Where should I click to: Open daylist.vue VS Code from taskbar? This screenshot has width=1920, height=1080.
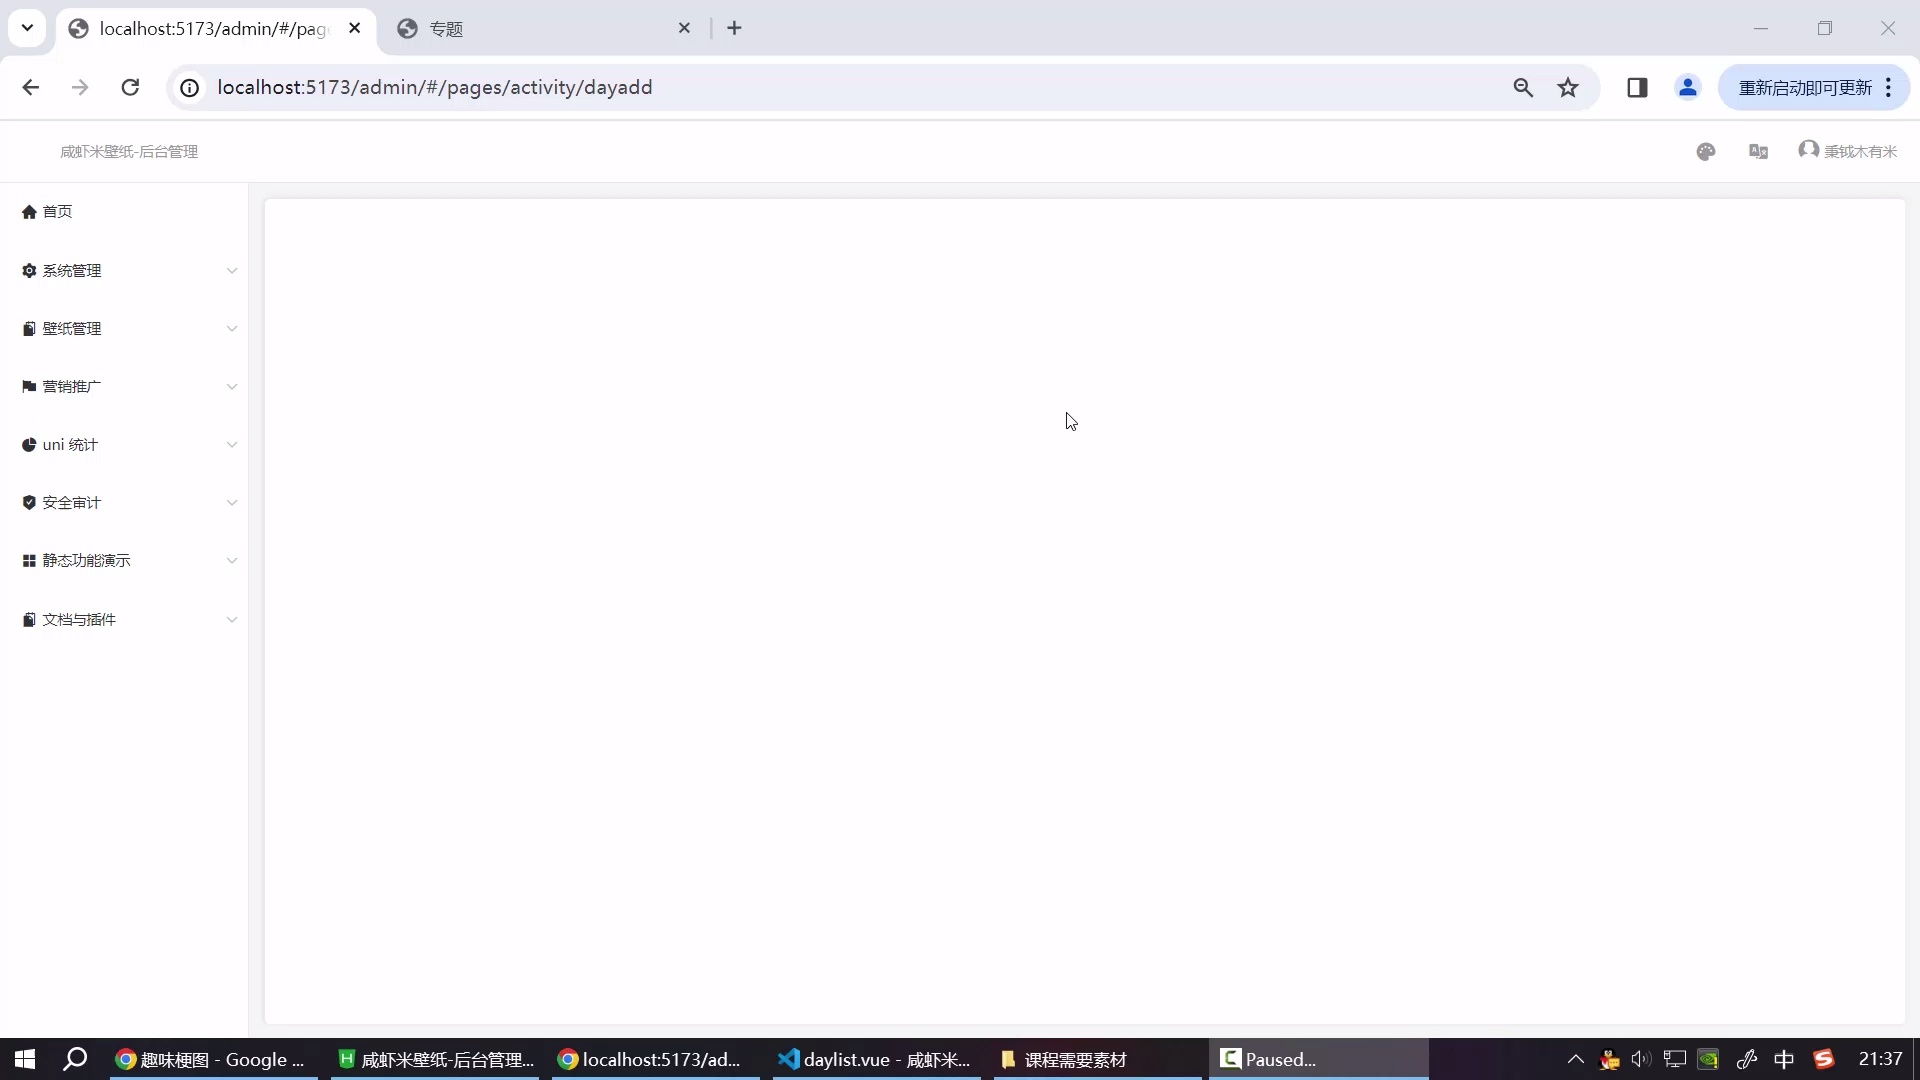click(x=875, y=1059)
